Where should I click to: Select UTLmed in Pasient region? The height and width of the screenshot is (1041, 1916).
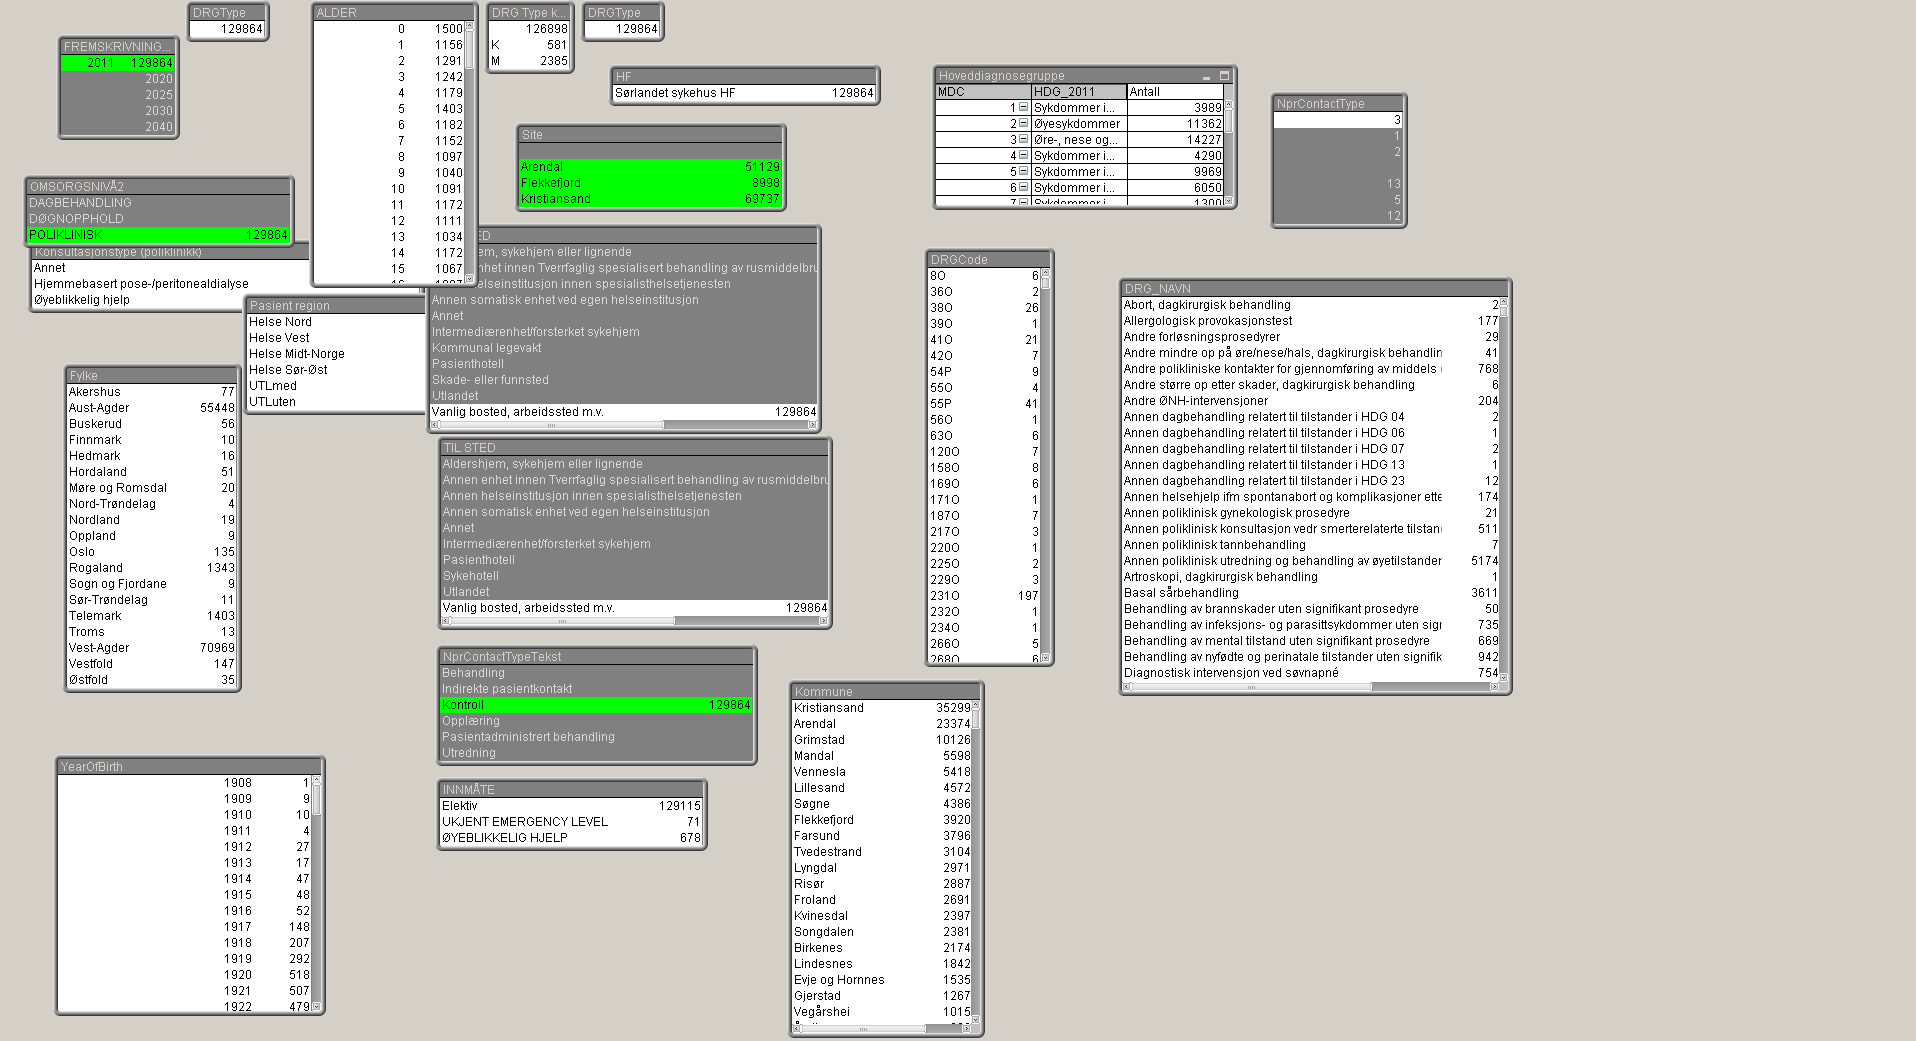[336, 386]
